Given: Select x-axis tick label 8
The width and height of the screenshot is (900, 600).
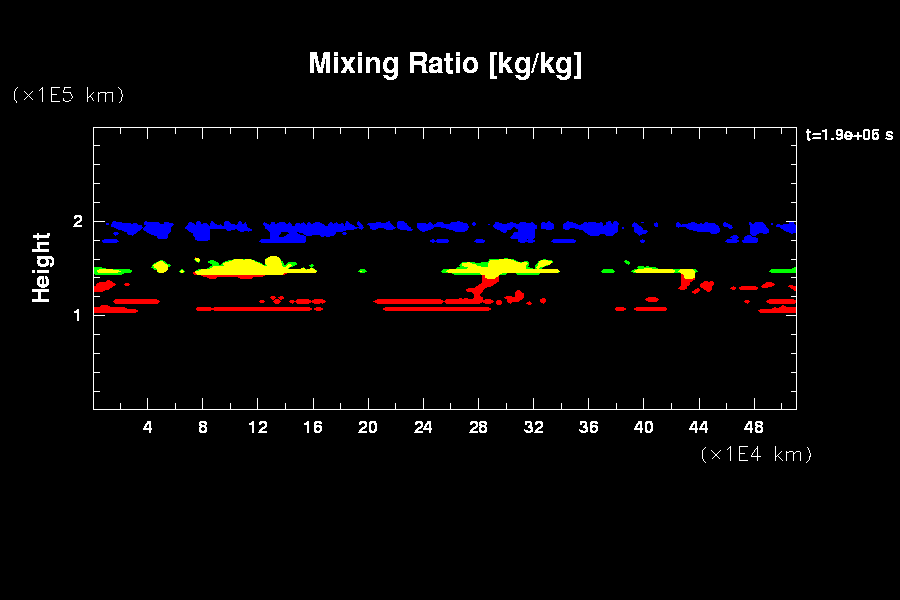Looking at the screenshot, I should tap(203, 428).
